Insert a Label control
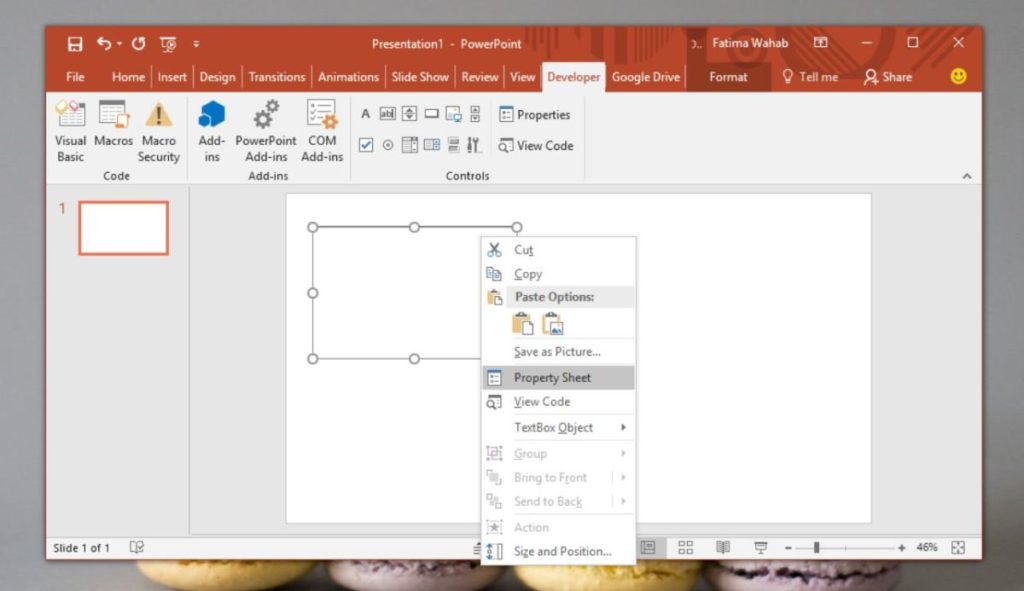 coord(367,113)
